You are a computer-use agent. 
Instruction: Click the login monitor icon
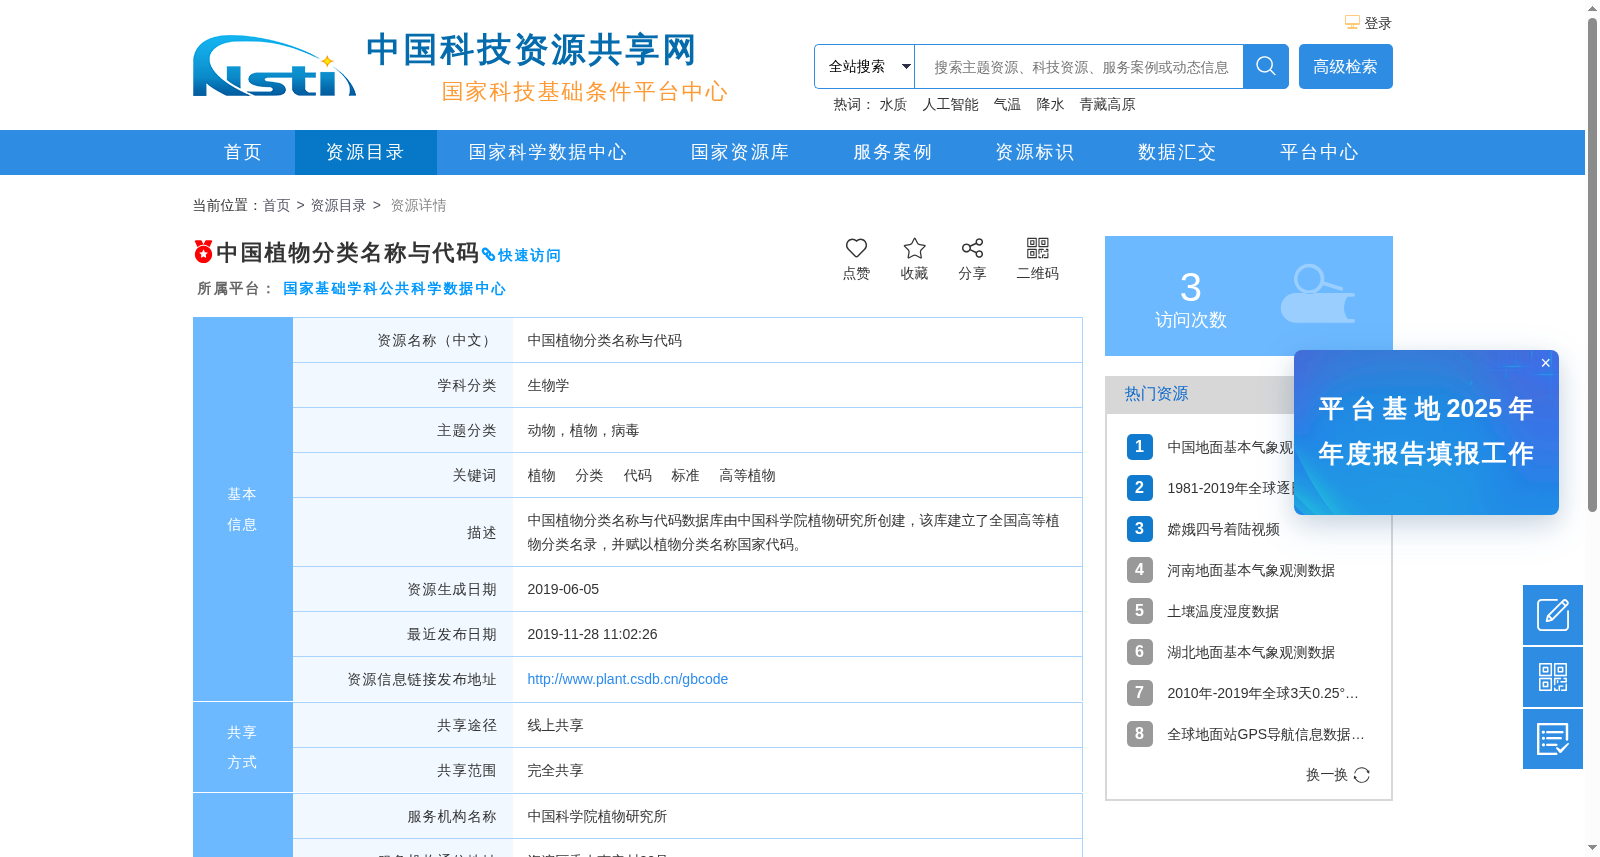point(1352,22)
